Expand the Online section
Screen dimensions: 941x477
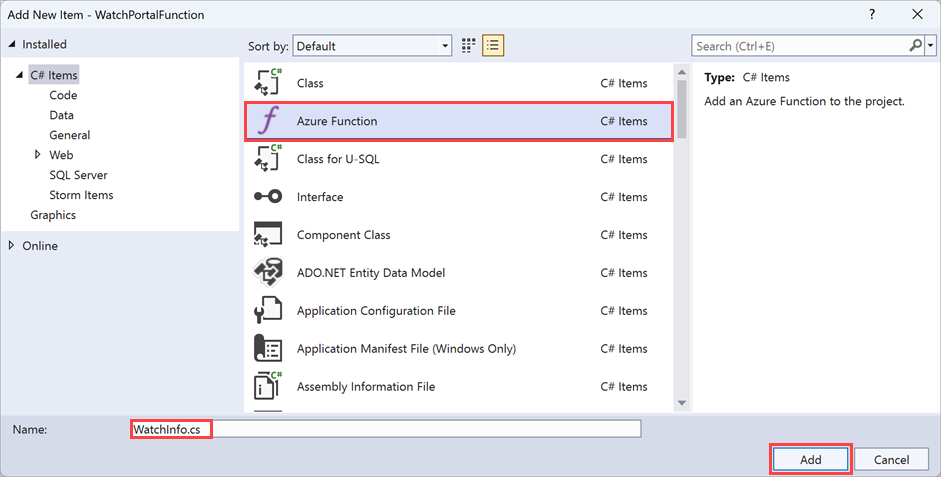pos(11,245)
